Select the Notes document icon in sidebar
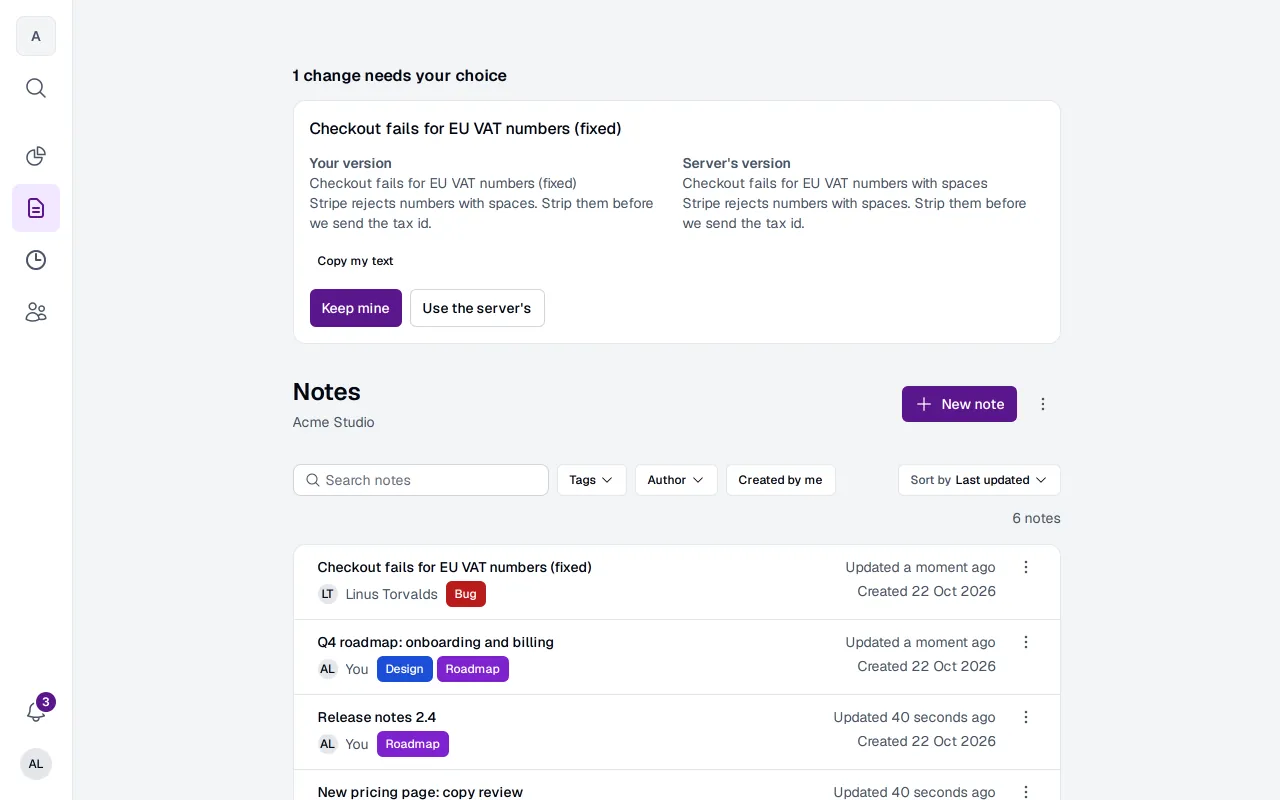This screenshot has width=1280, height=800. point(36,208)
